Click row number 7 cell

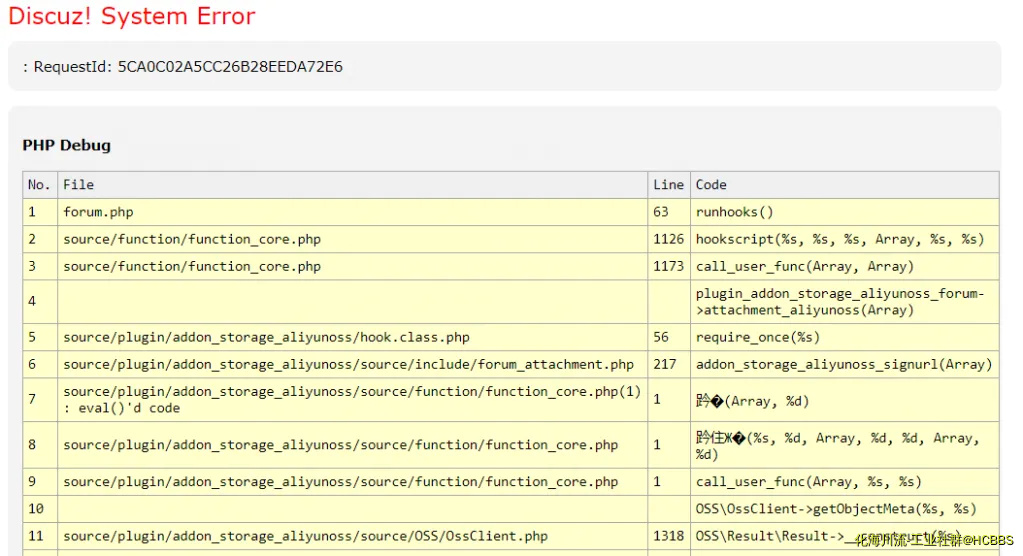[x=40, y=399]
